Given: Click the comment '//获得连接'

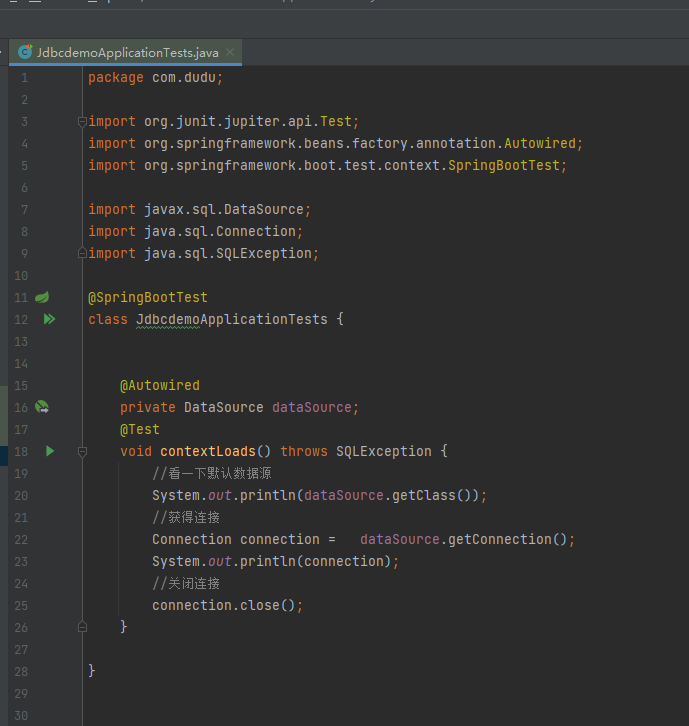Looking at the screenshot, I should 186,517.
